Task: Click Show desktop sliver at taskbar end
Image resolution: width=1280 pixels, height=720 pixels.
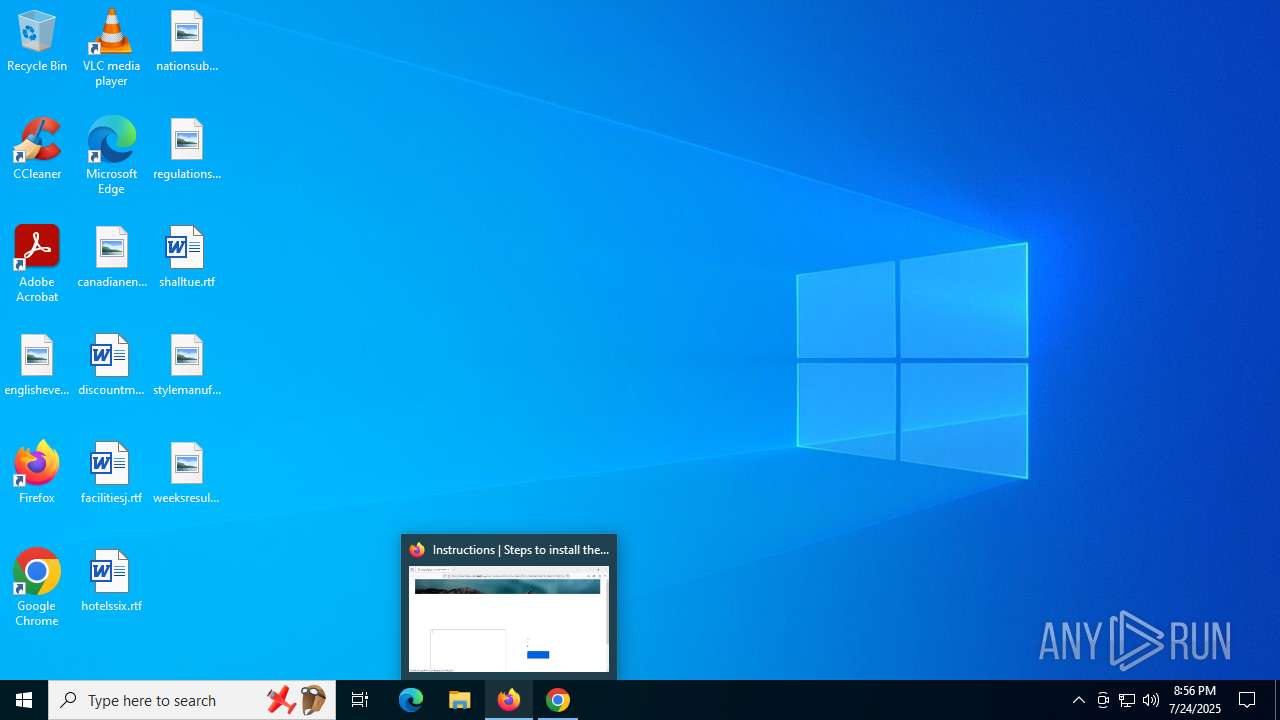Action: click(x=1277, y=700)
